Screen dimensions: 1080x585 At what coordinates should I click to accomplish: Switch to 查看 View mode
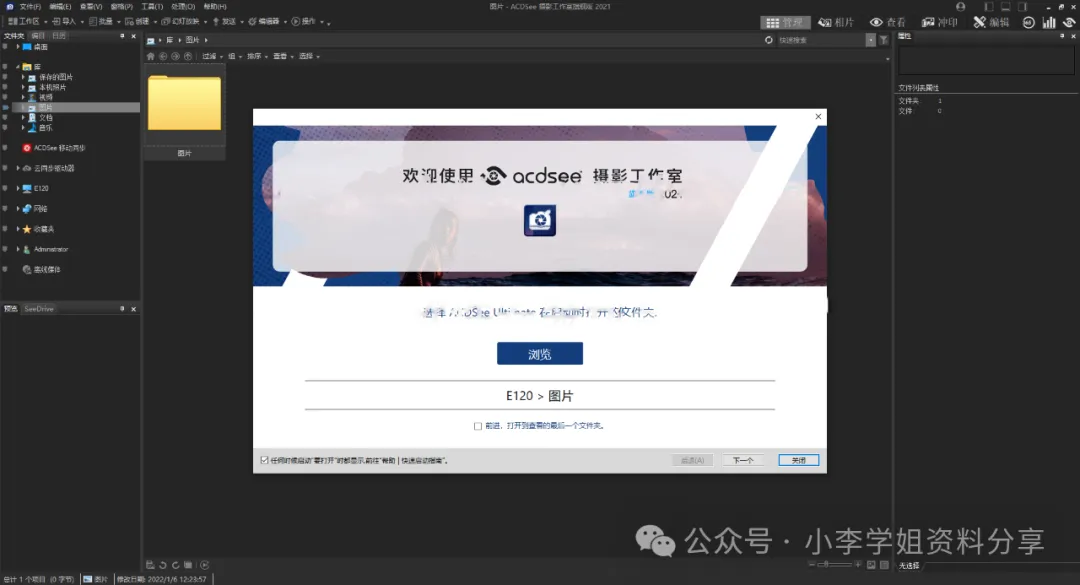click(x=888, y=22)
